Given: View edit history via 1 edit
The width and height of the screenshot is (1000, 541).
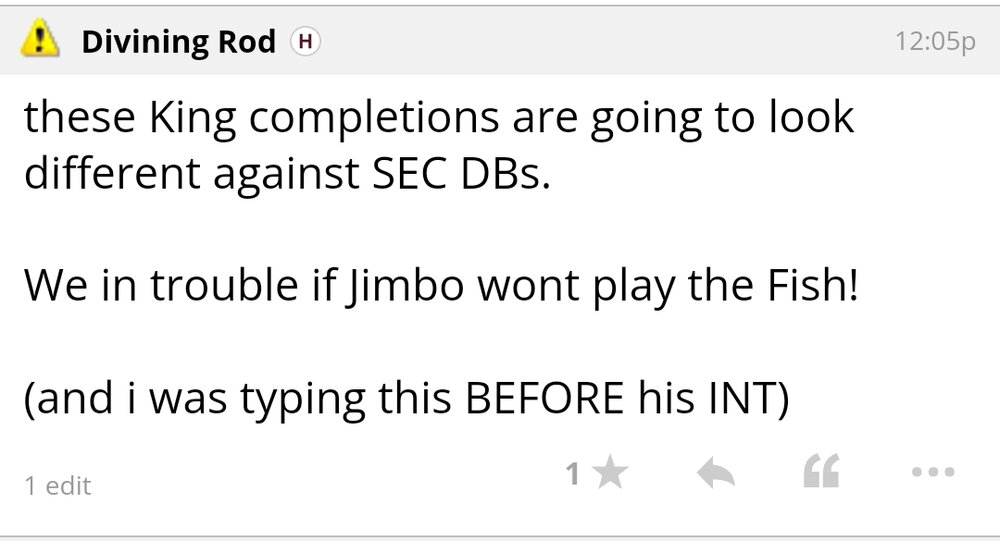Looking at the screenshot, I should pos(57,486).
